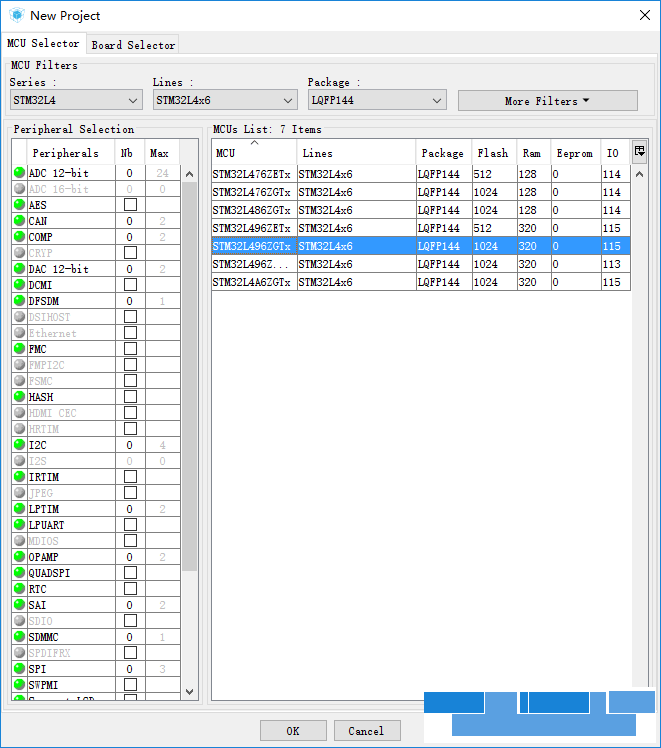Click the down arrow of the peripheral list scrollbar
Viewport: 661px width, 748px height.
pos(189,692)
